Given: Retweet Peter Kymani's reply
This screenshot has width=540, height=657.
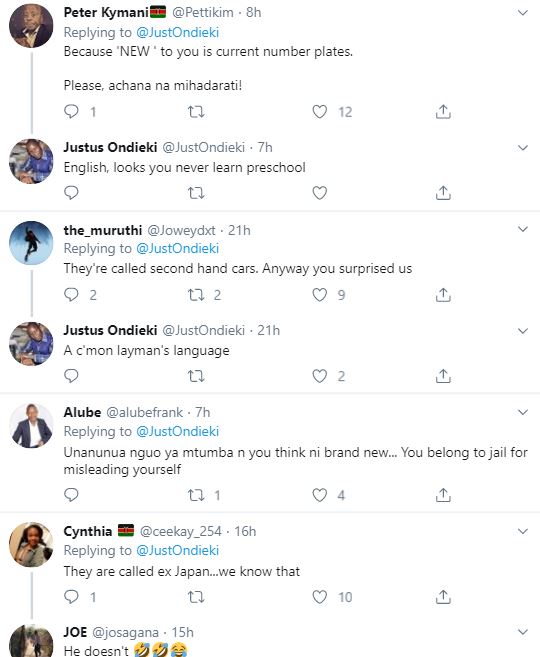Looking at the screenshot, I should [x=196, y=111].
